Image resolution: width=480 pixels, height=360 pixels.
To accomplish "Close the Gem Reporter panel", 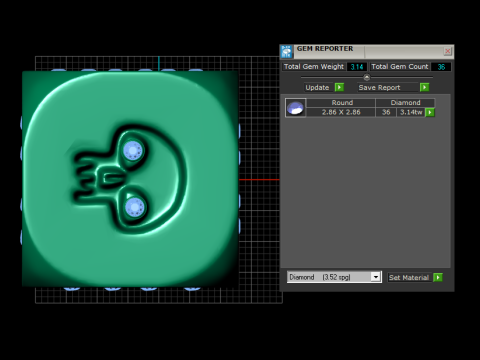I will click(448, 51).
